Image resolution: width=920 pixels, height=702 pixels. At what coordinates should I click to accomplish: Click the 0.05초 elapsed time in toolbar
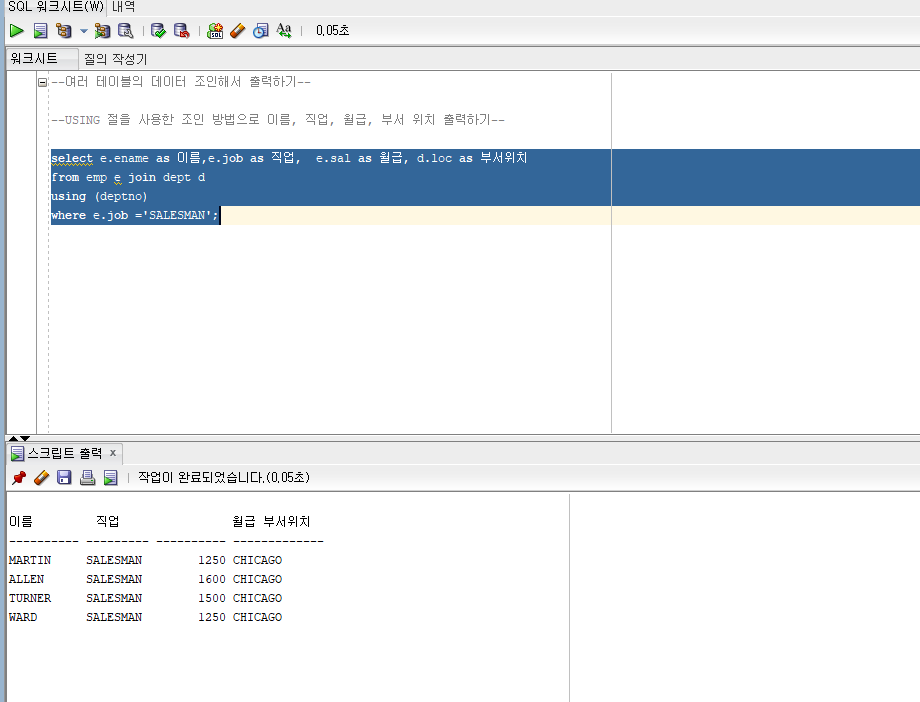pyautogui.click(x=333, y=31)
